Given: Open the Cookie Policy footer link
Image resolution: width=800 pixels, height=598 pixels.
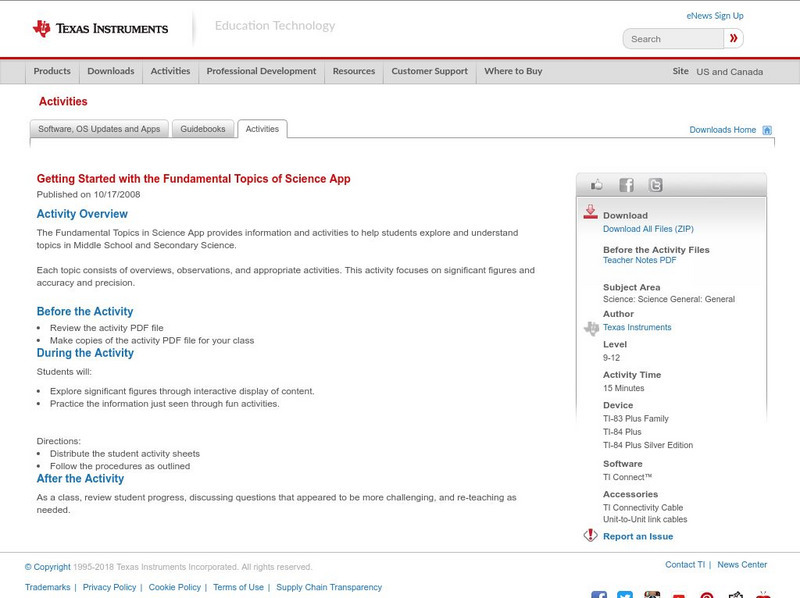Looking at the screenshot, I should (x=174, y=587).
